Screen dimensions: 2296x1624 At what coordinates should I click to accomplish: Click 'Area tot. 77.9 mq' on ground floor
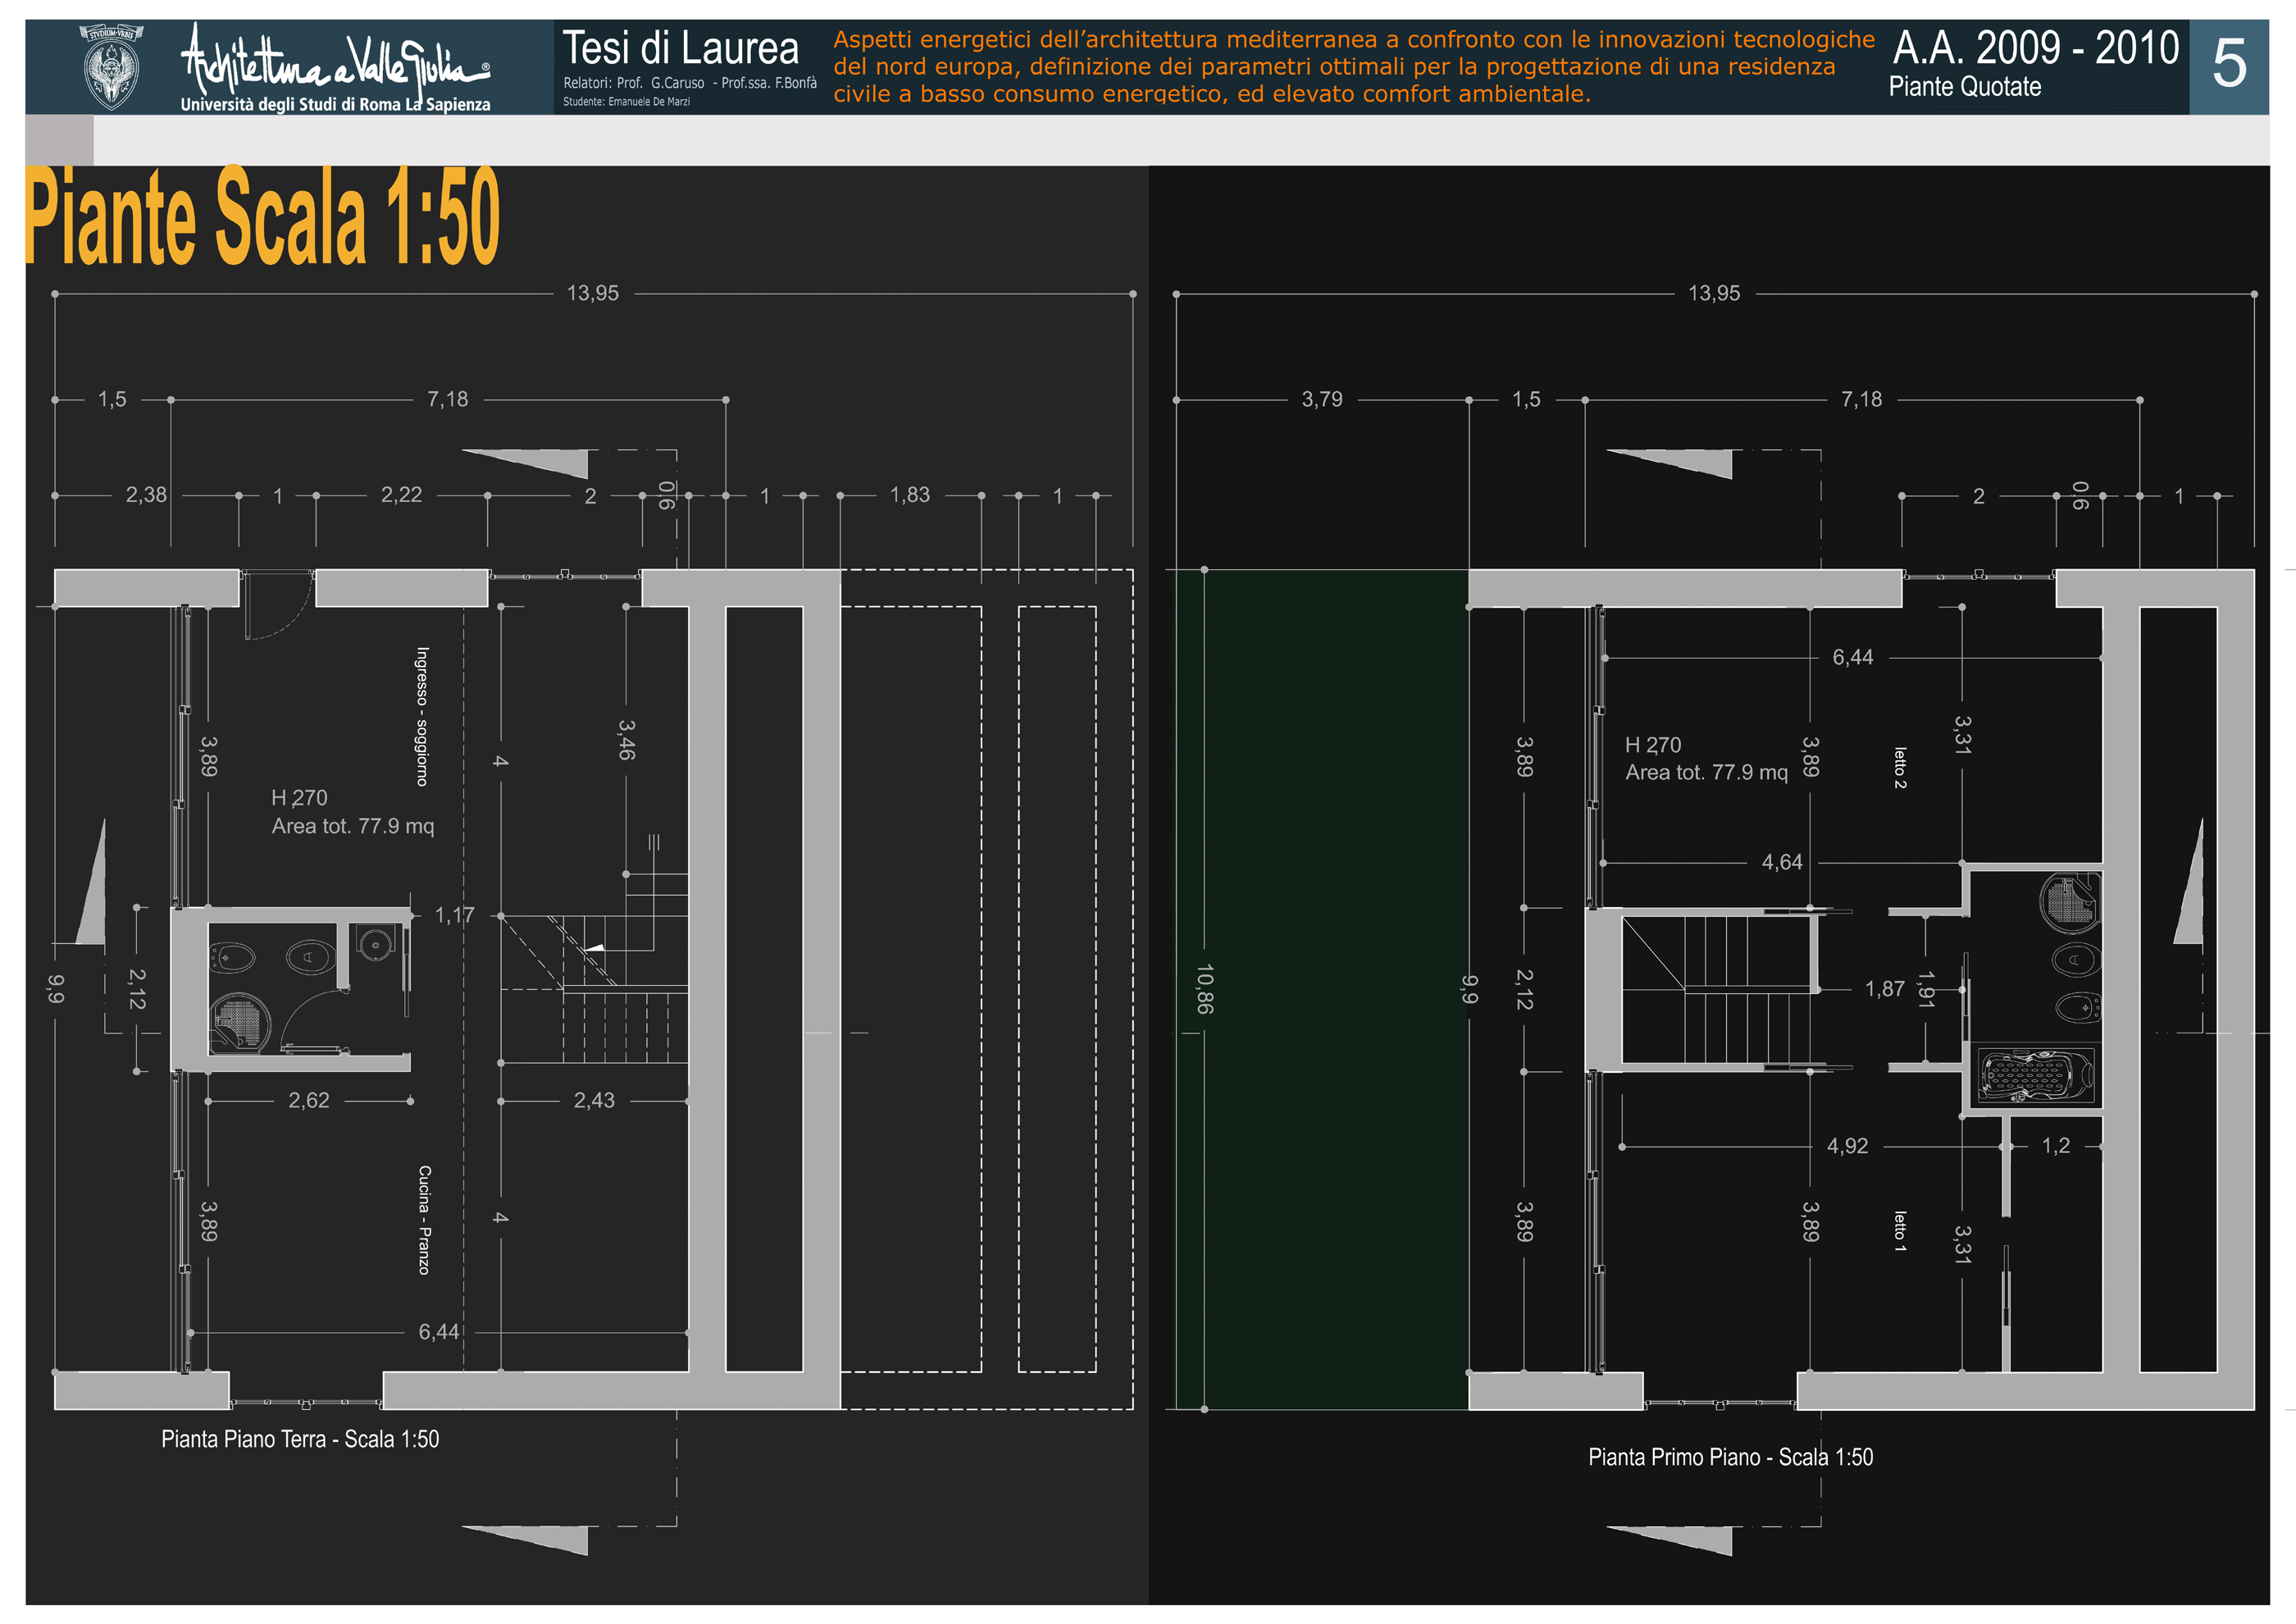click(x=353, y=826)
